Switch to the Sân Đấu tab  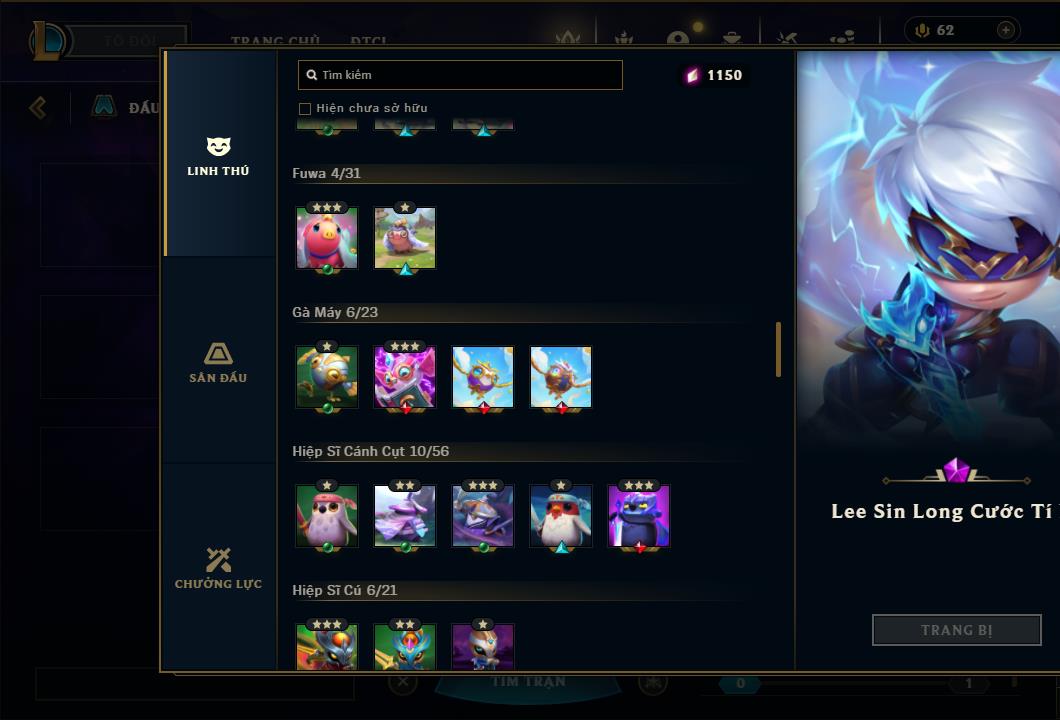218,363
